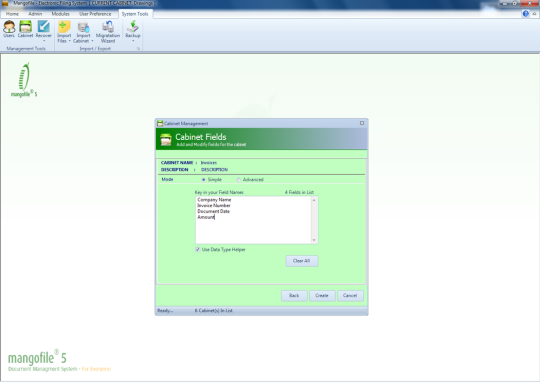The height and width of the screenshot is (382, 540).
Task: Open the help question-mark icon
Action: click(525, 14)
